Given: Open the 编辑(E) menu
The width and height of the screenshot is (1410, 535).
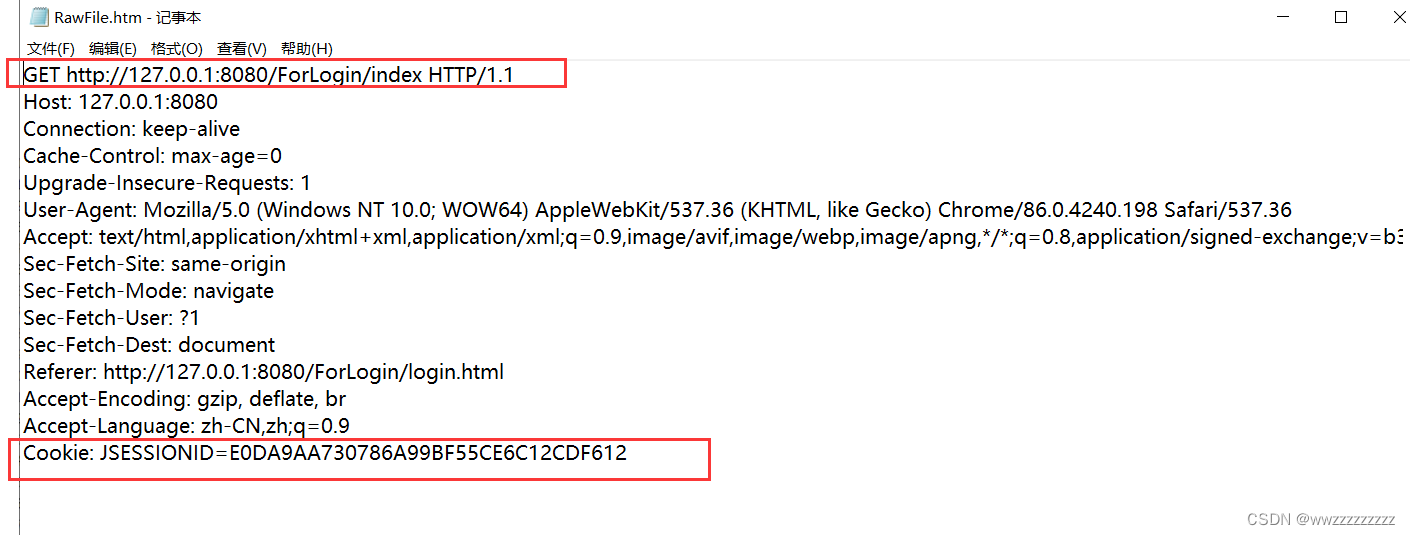Looking at the screenshot, I should pos(112,48).
